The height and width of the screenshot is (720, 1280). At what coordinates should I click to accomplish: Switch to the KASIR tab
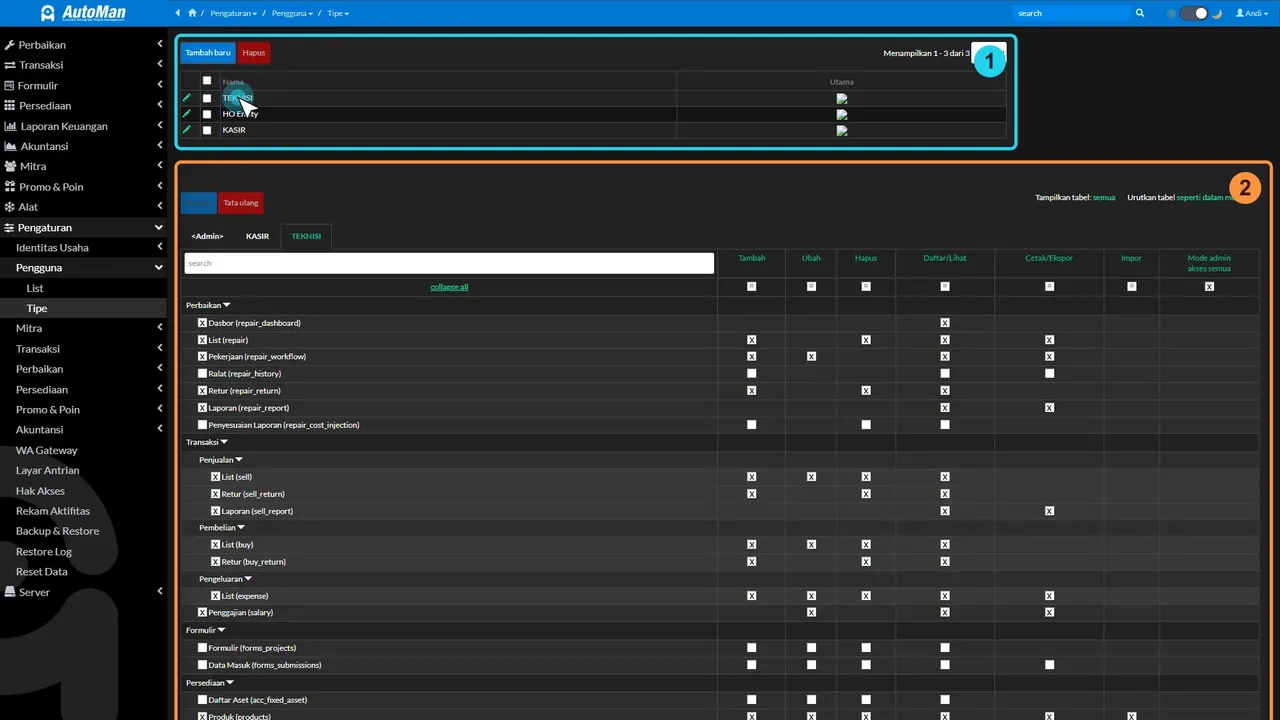point(258,236)
